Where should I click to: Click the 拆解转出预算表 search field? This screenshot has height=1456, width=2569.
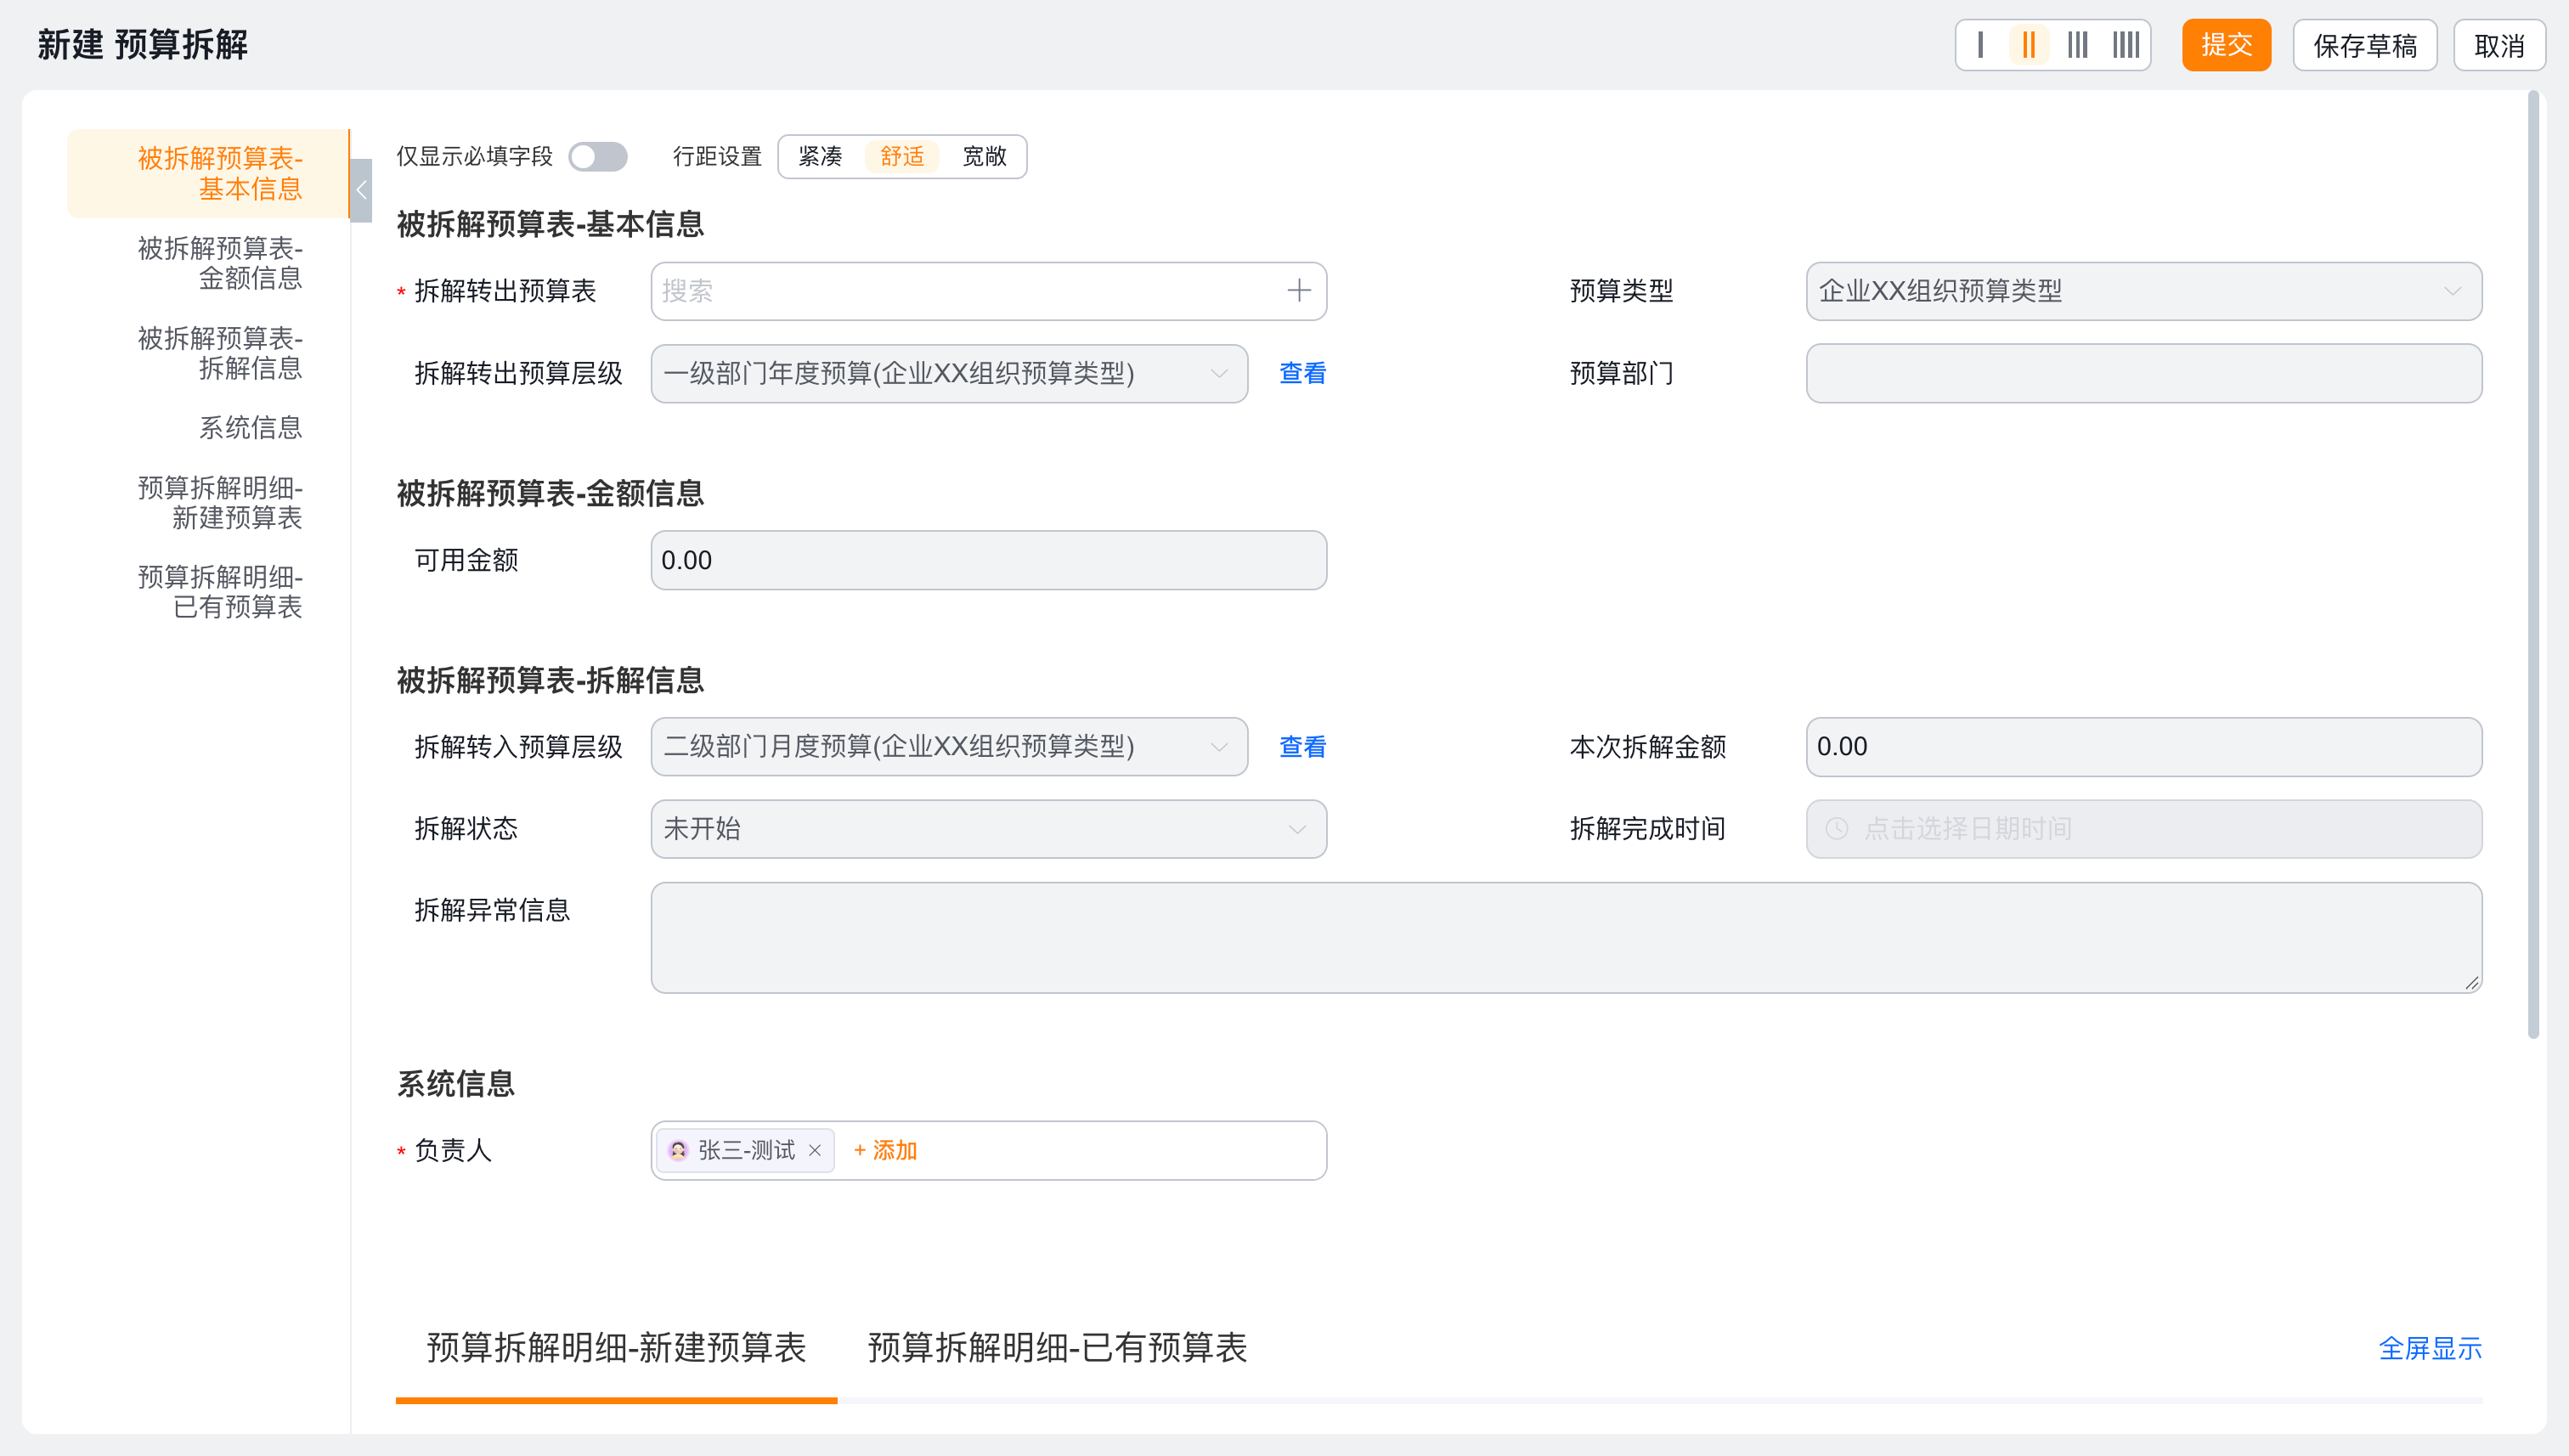pyautogui.click(x=989, y=291)
